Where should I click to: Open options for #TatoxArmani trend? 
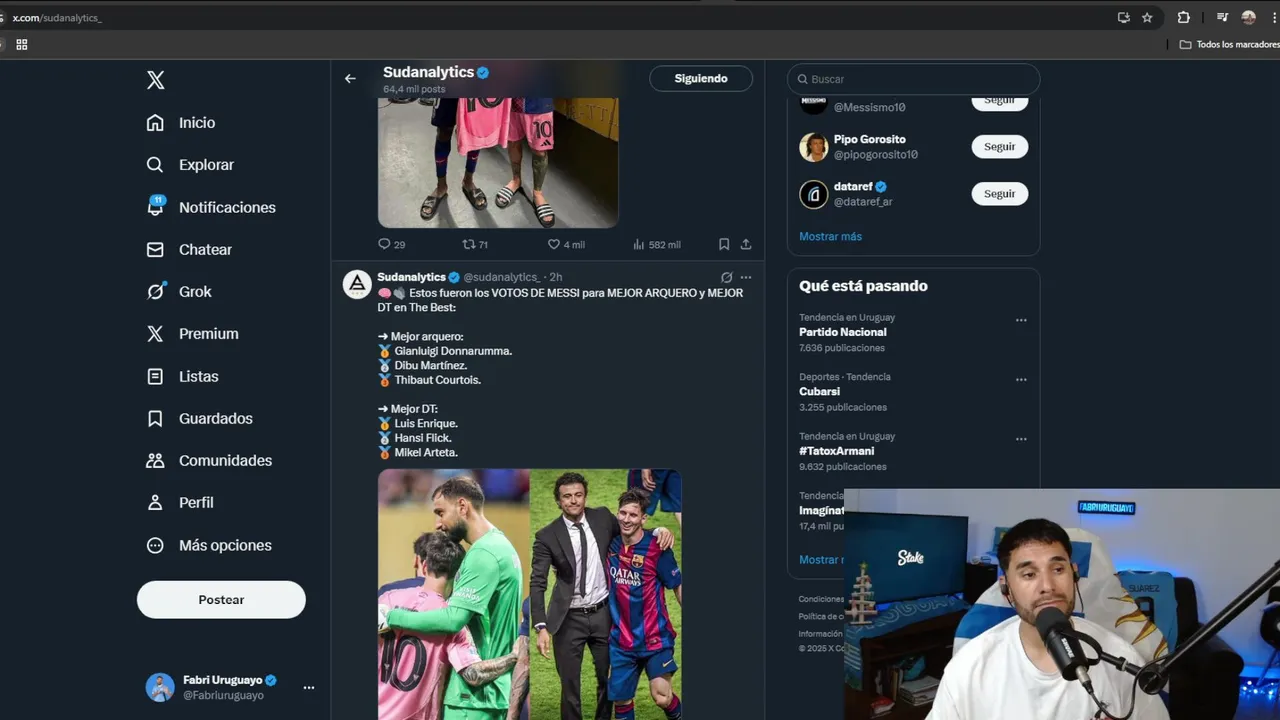pyautogui.click(x=1021, y=439)
